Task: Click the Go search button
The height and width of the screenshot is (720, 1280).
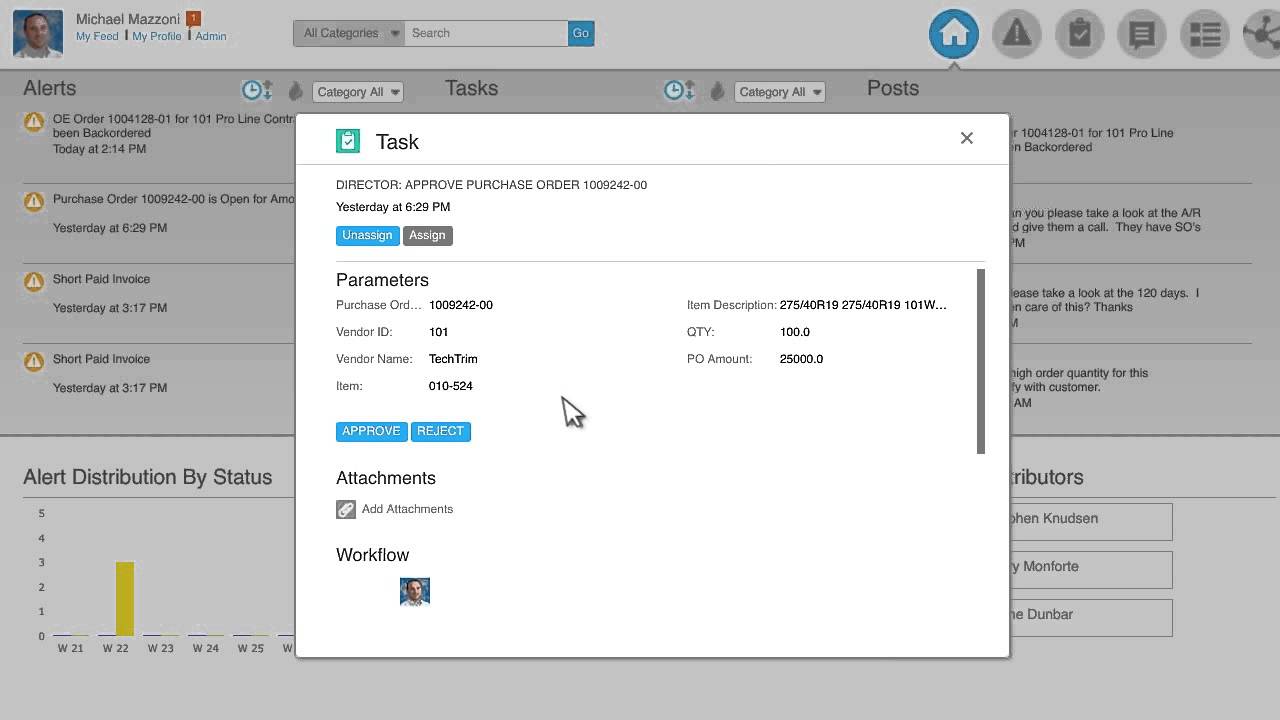Action: (580, 33)
